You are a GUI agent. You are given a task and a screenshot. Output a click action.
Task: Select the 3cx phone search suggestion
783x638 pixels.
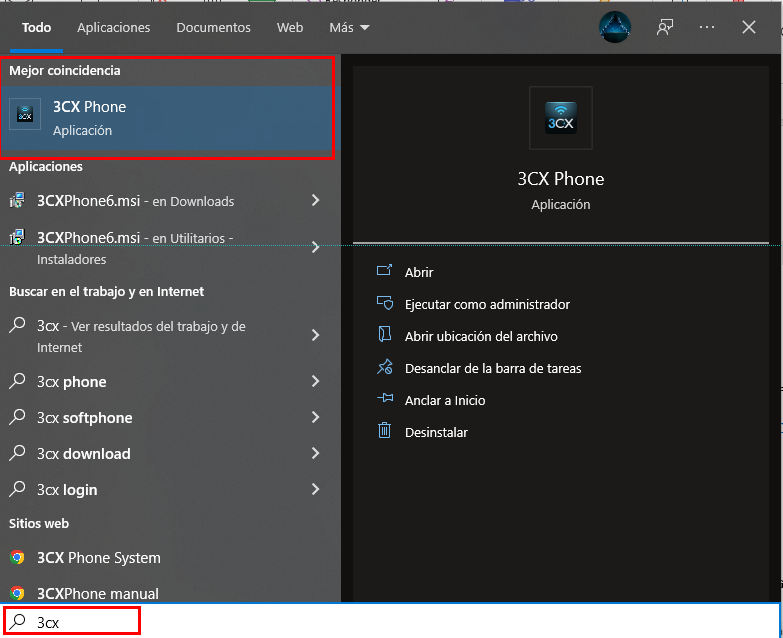pyautogui.click(x=170, y=381)
